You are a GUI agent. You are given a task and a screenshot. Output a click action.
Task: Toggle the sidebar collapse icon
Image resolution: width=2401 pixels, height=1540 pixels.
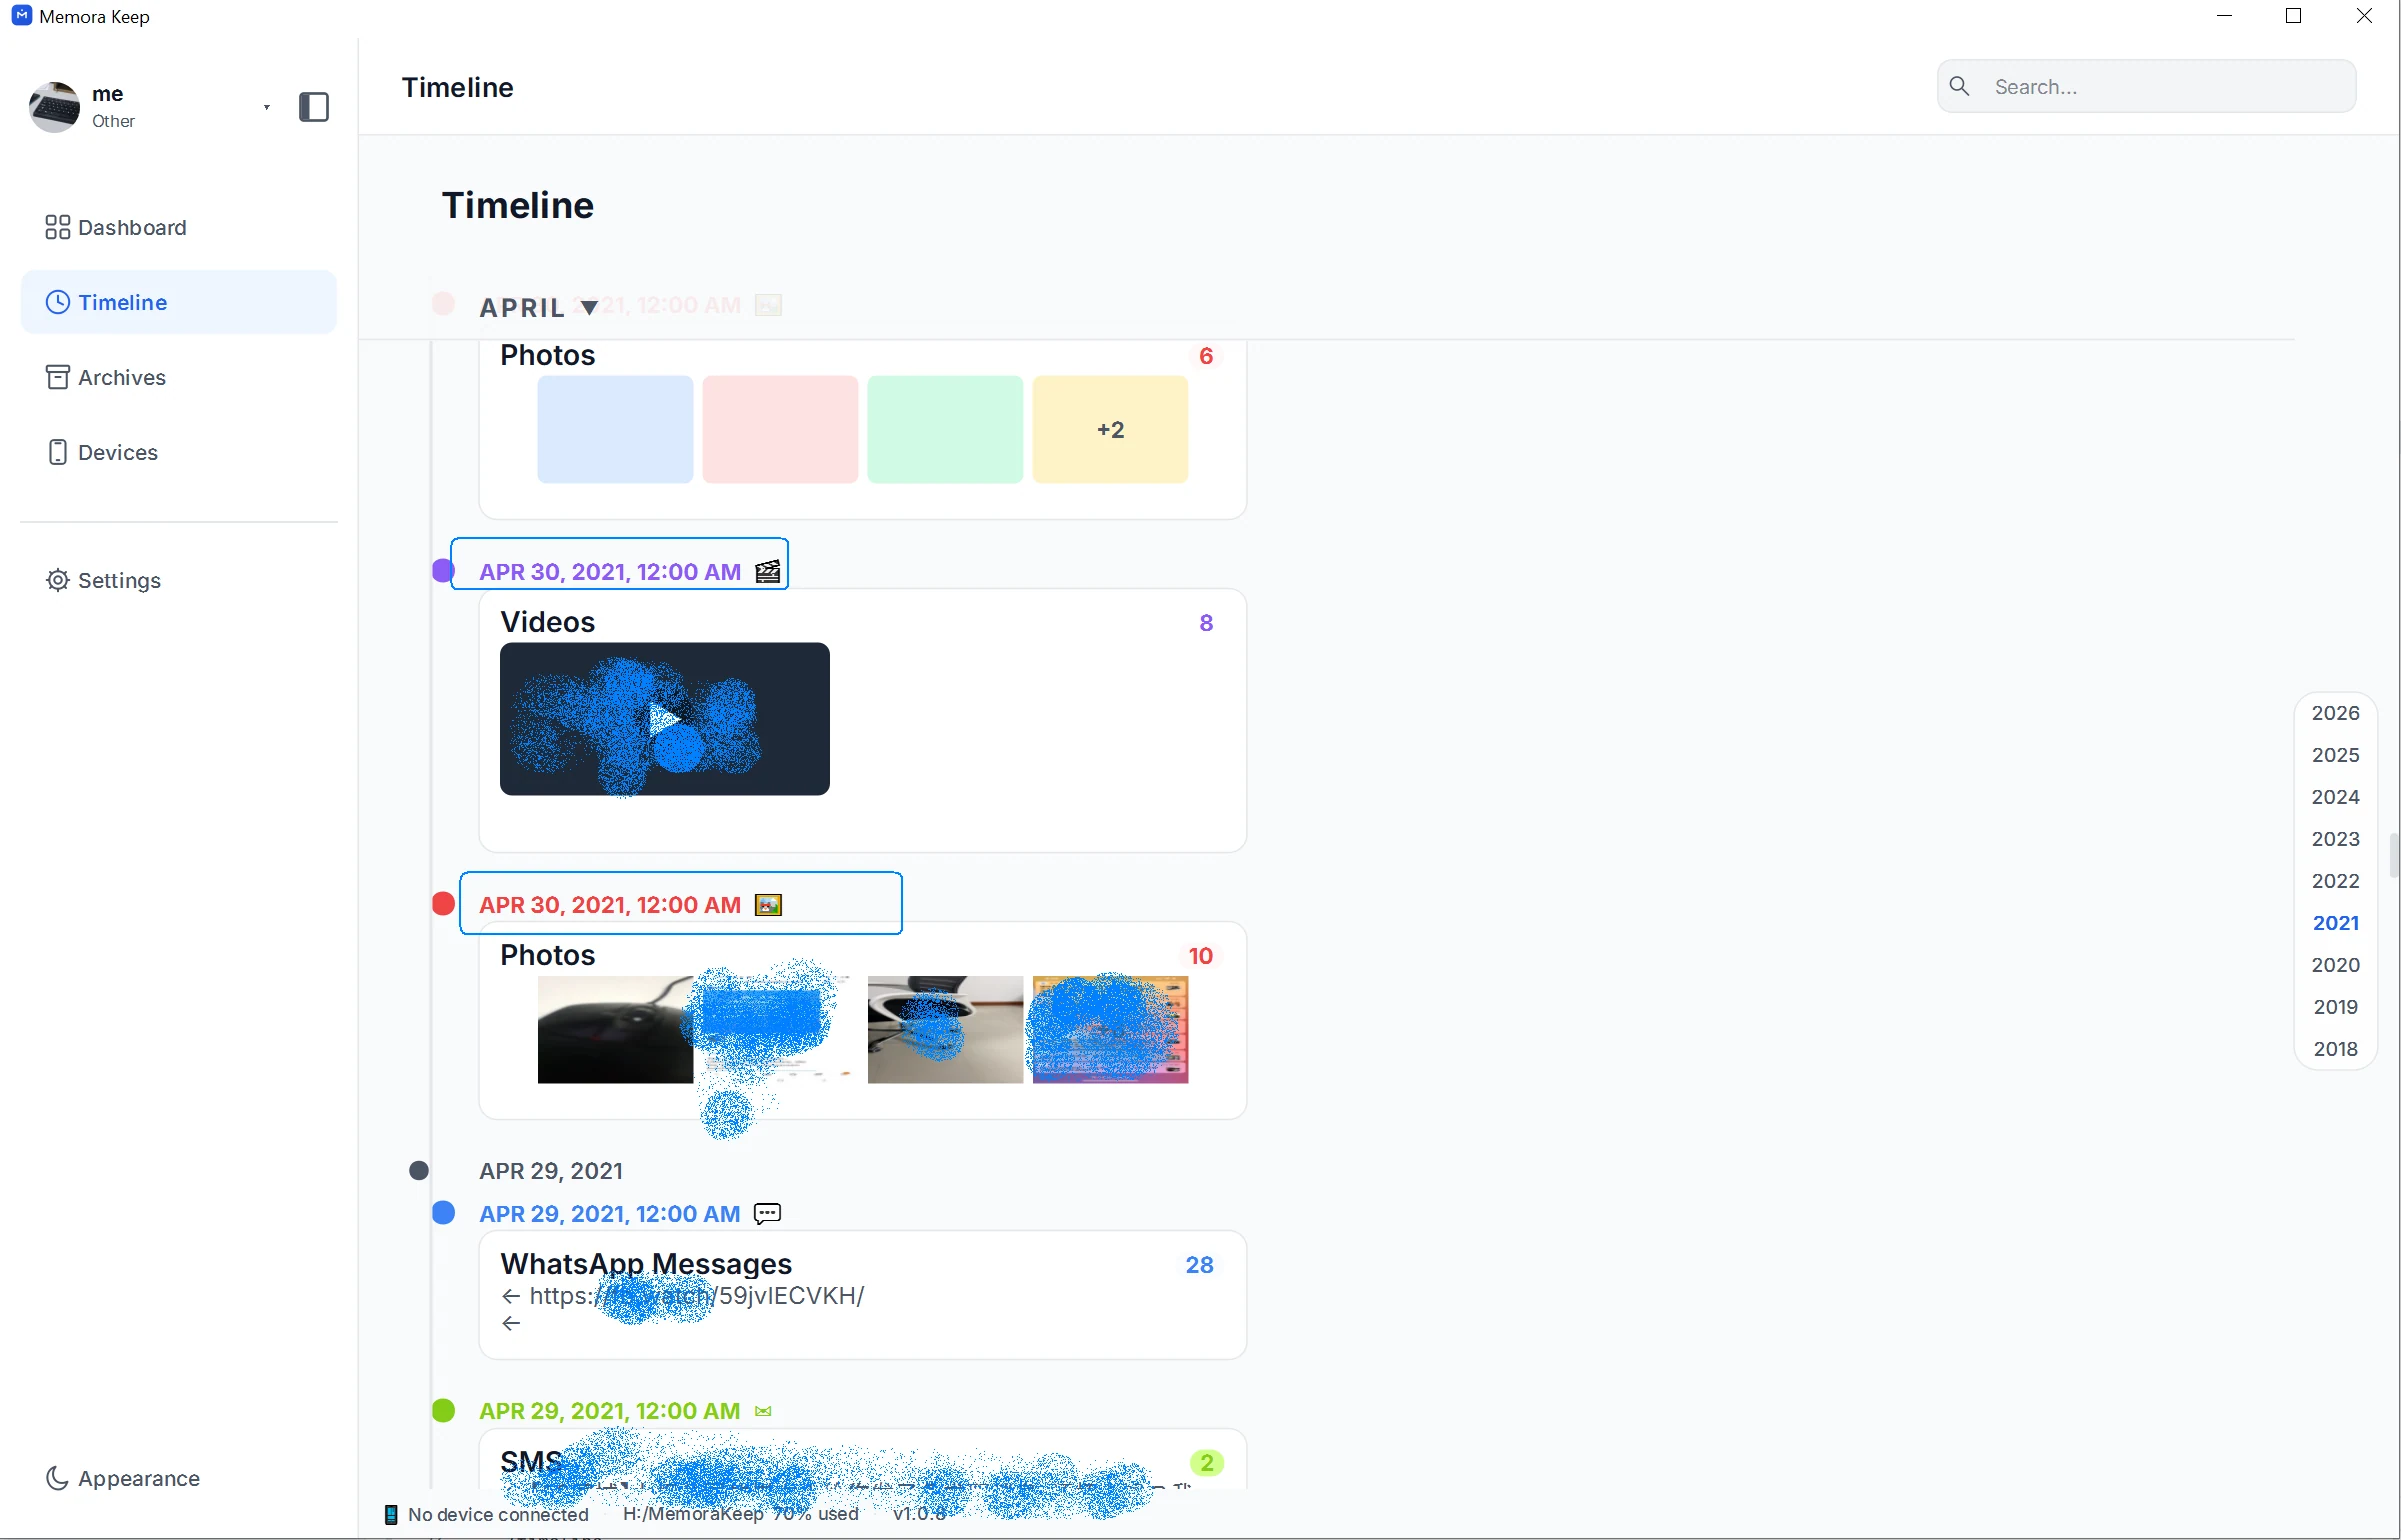tap(314, 107)
